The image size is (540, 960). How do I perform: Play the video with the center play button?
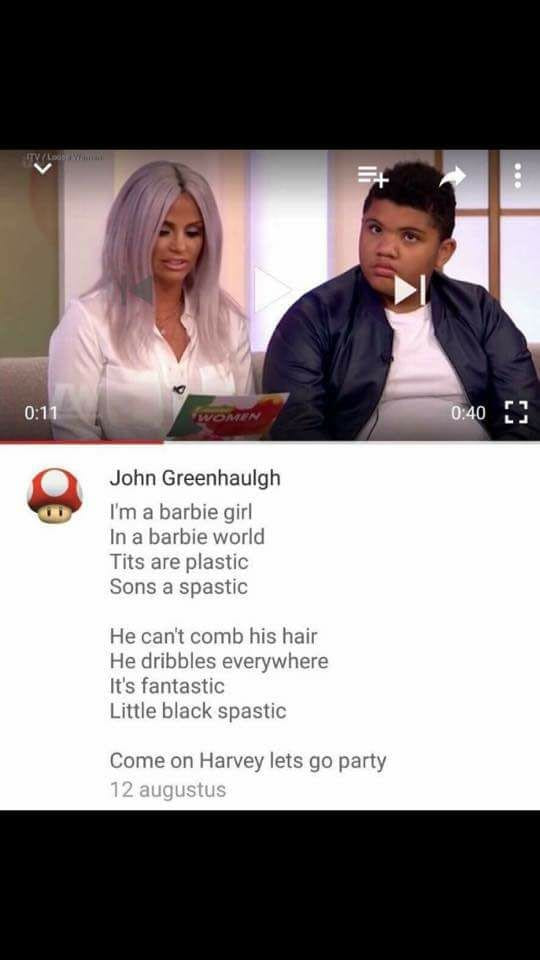[x=271, y=288]
